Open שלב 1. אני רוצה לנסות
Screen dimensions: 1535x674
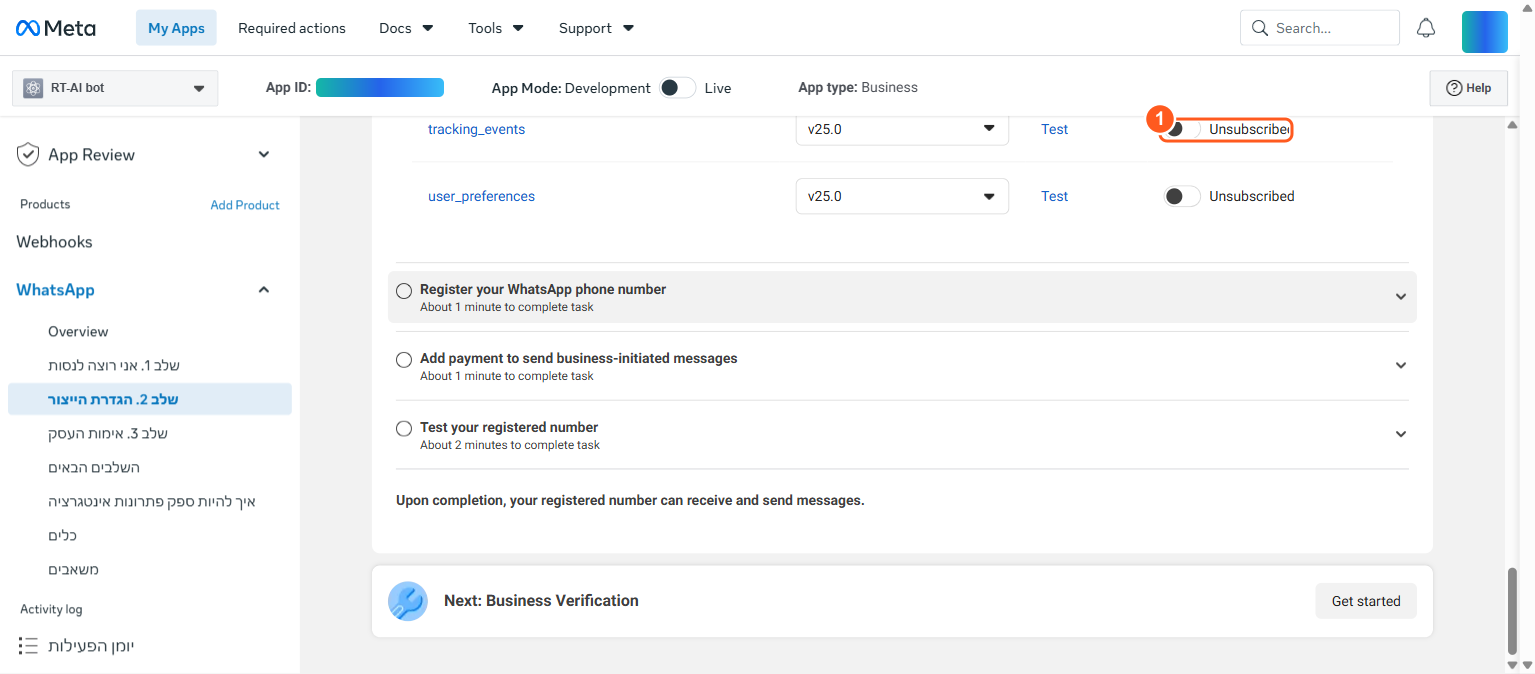pyautogui.click(x=114, y=366)
